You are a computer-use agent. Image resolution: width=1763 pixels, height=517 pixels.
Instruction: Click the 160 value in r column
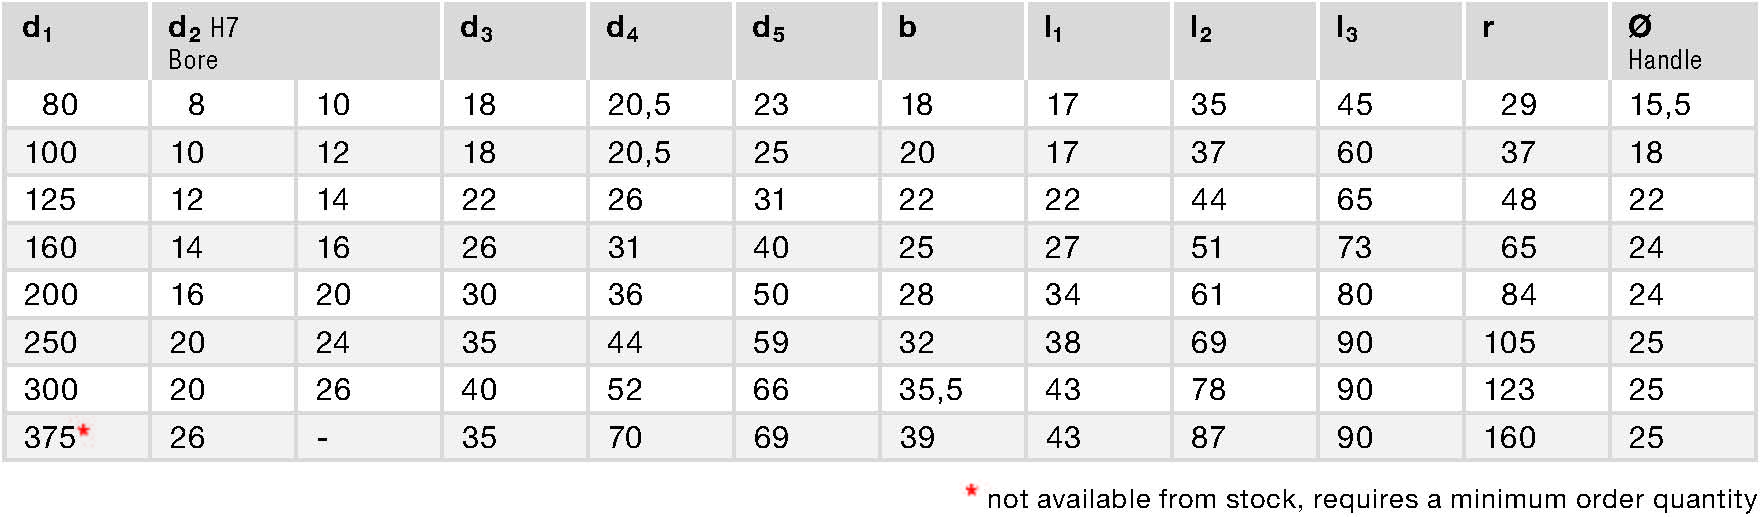[1509, 438]
